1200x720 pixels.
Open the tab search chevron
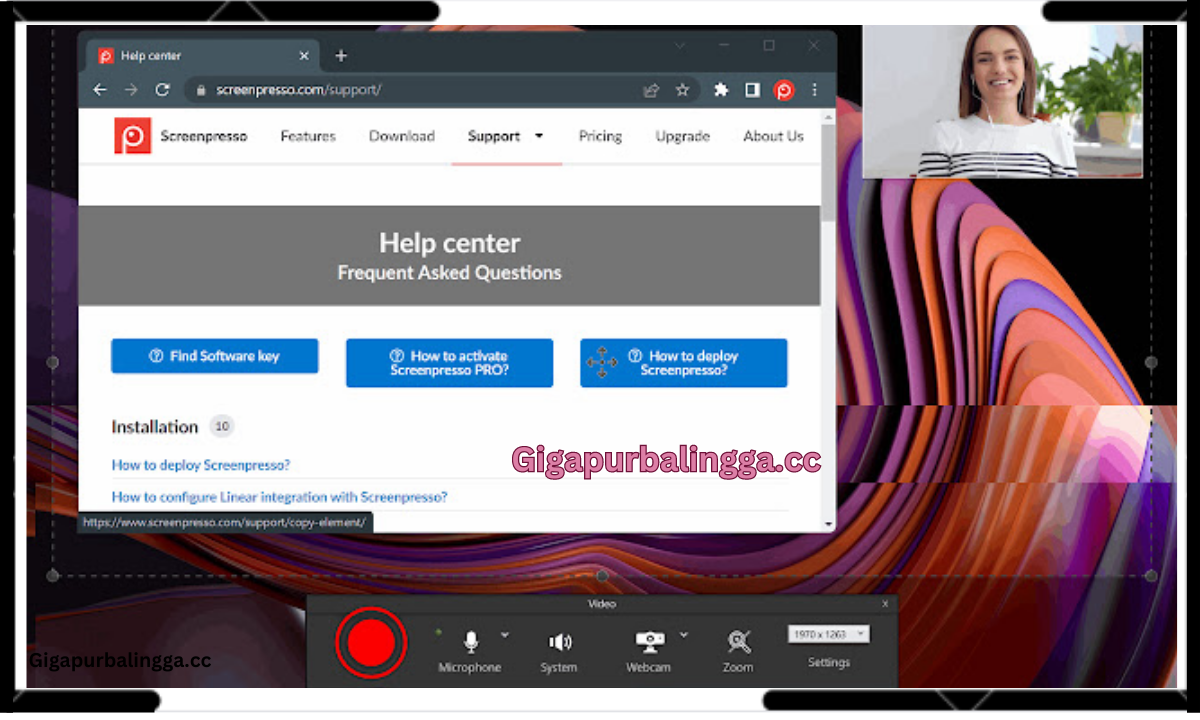680,46
